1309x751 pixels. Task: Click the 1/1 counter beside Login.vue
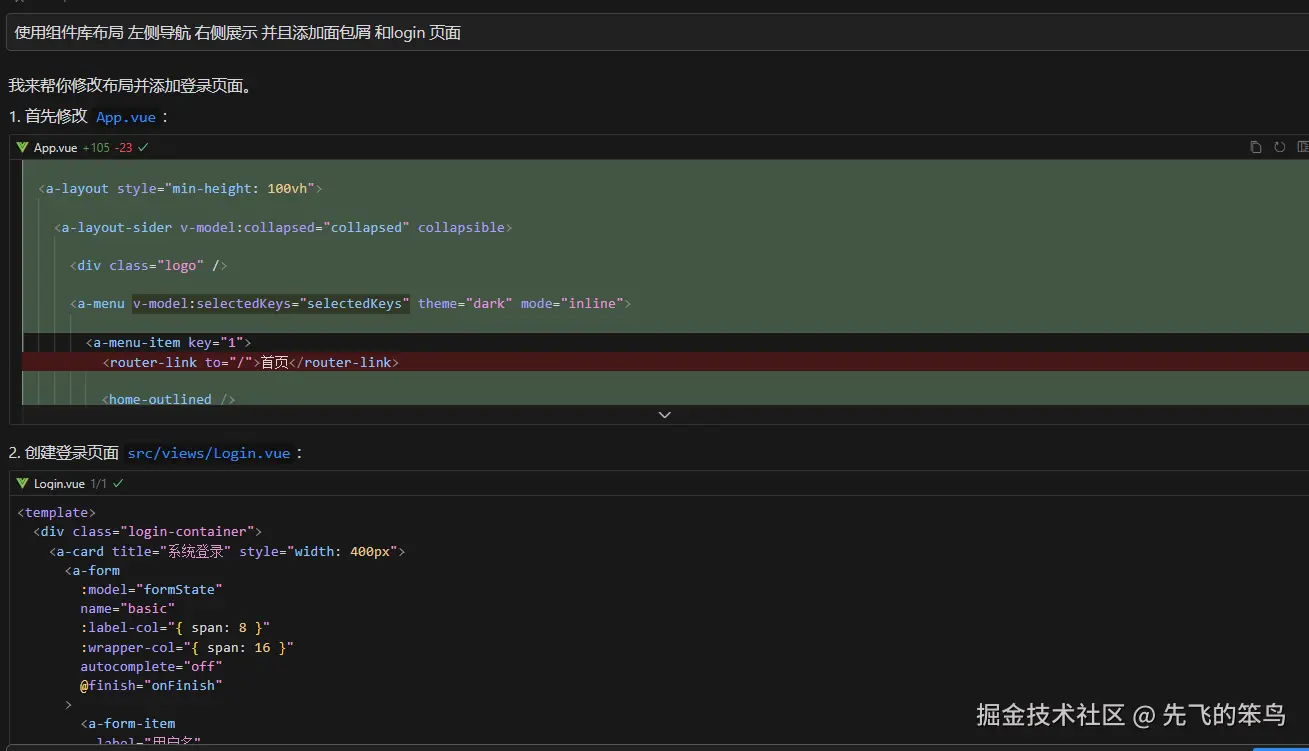tap(98, 484)
